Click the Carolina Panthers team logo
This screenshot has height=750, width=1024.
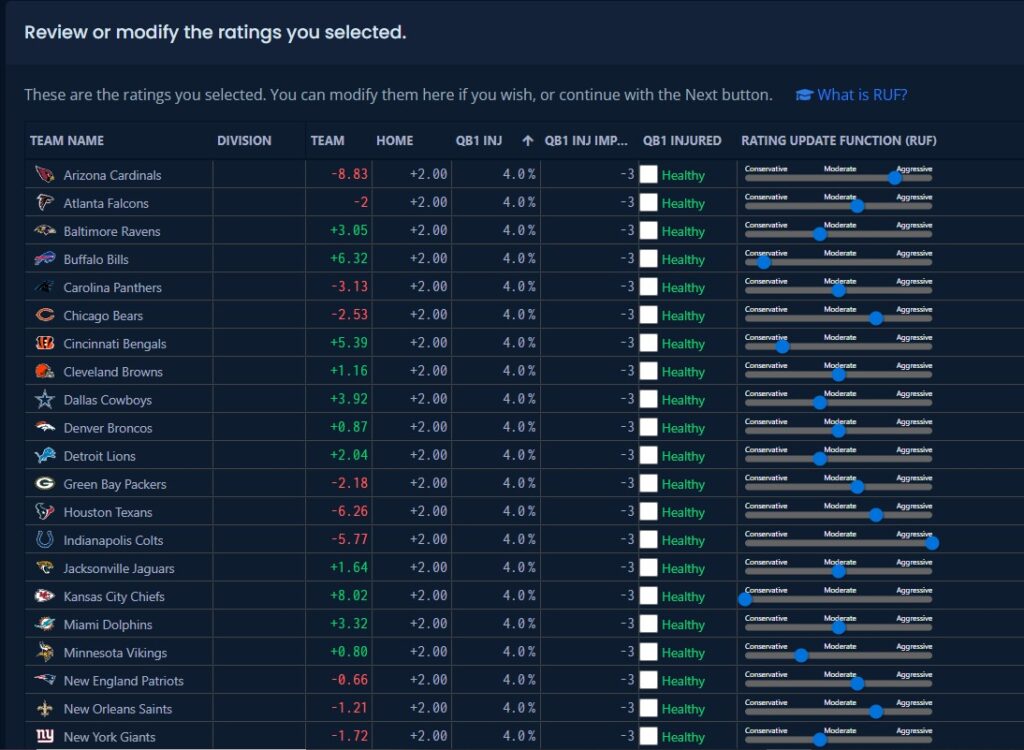pos(44,287)
